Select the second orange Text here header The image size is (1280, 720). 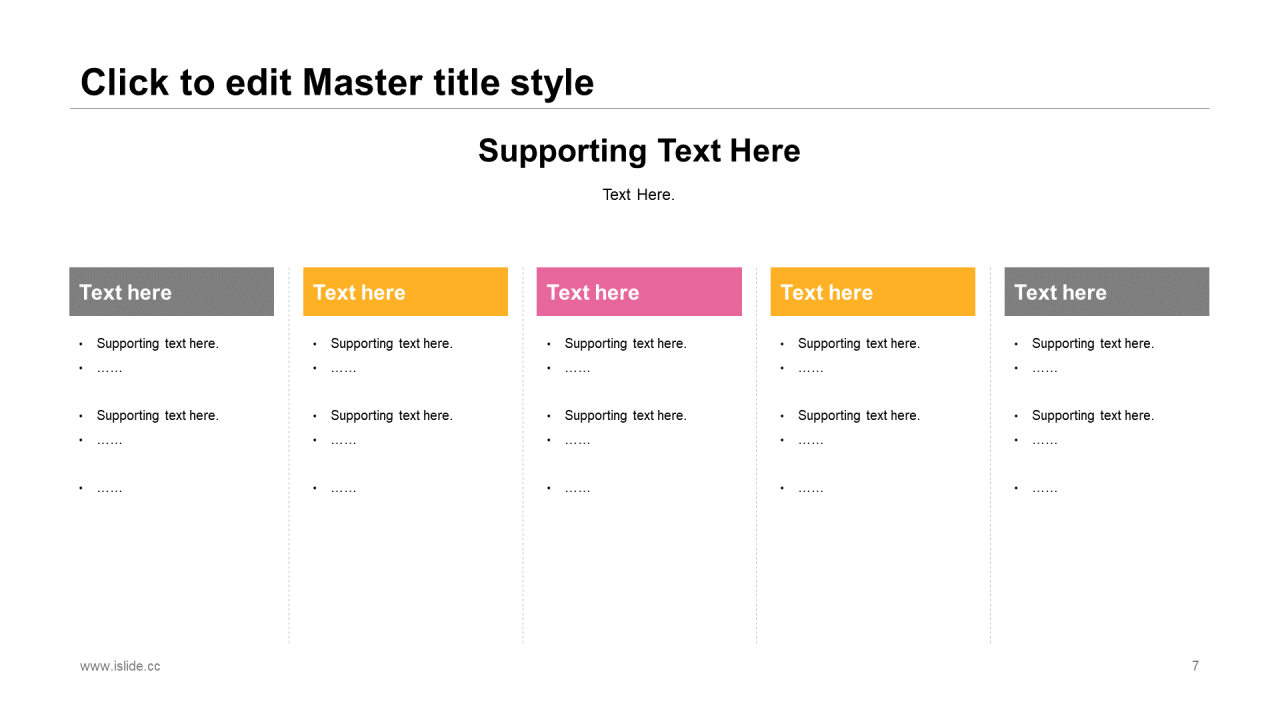coord(873,292)
